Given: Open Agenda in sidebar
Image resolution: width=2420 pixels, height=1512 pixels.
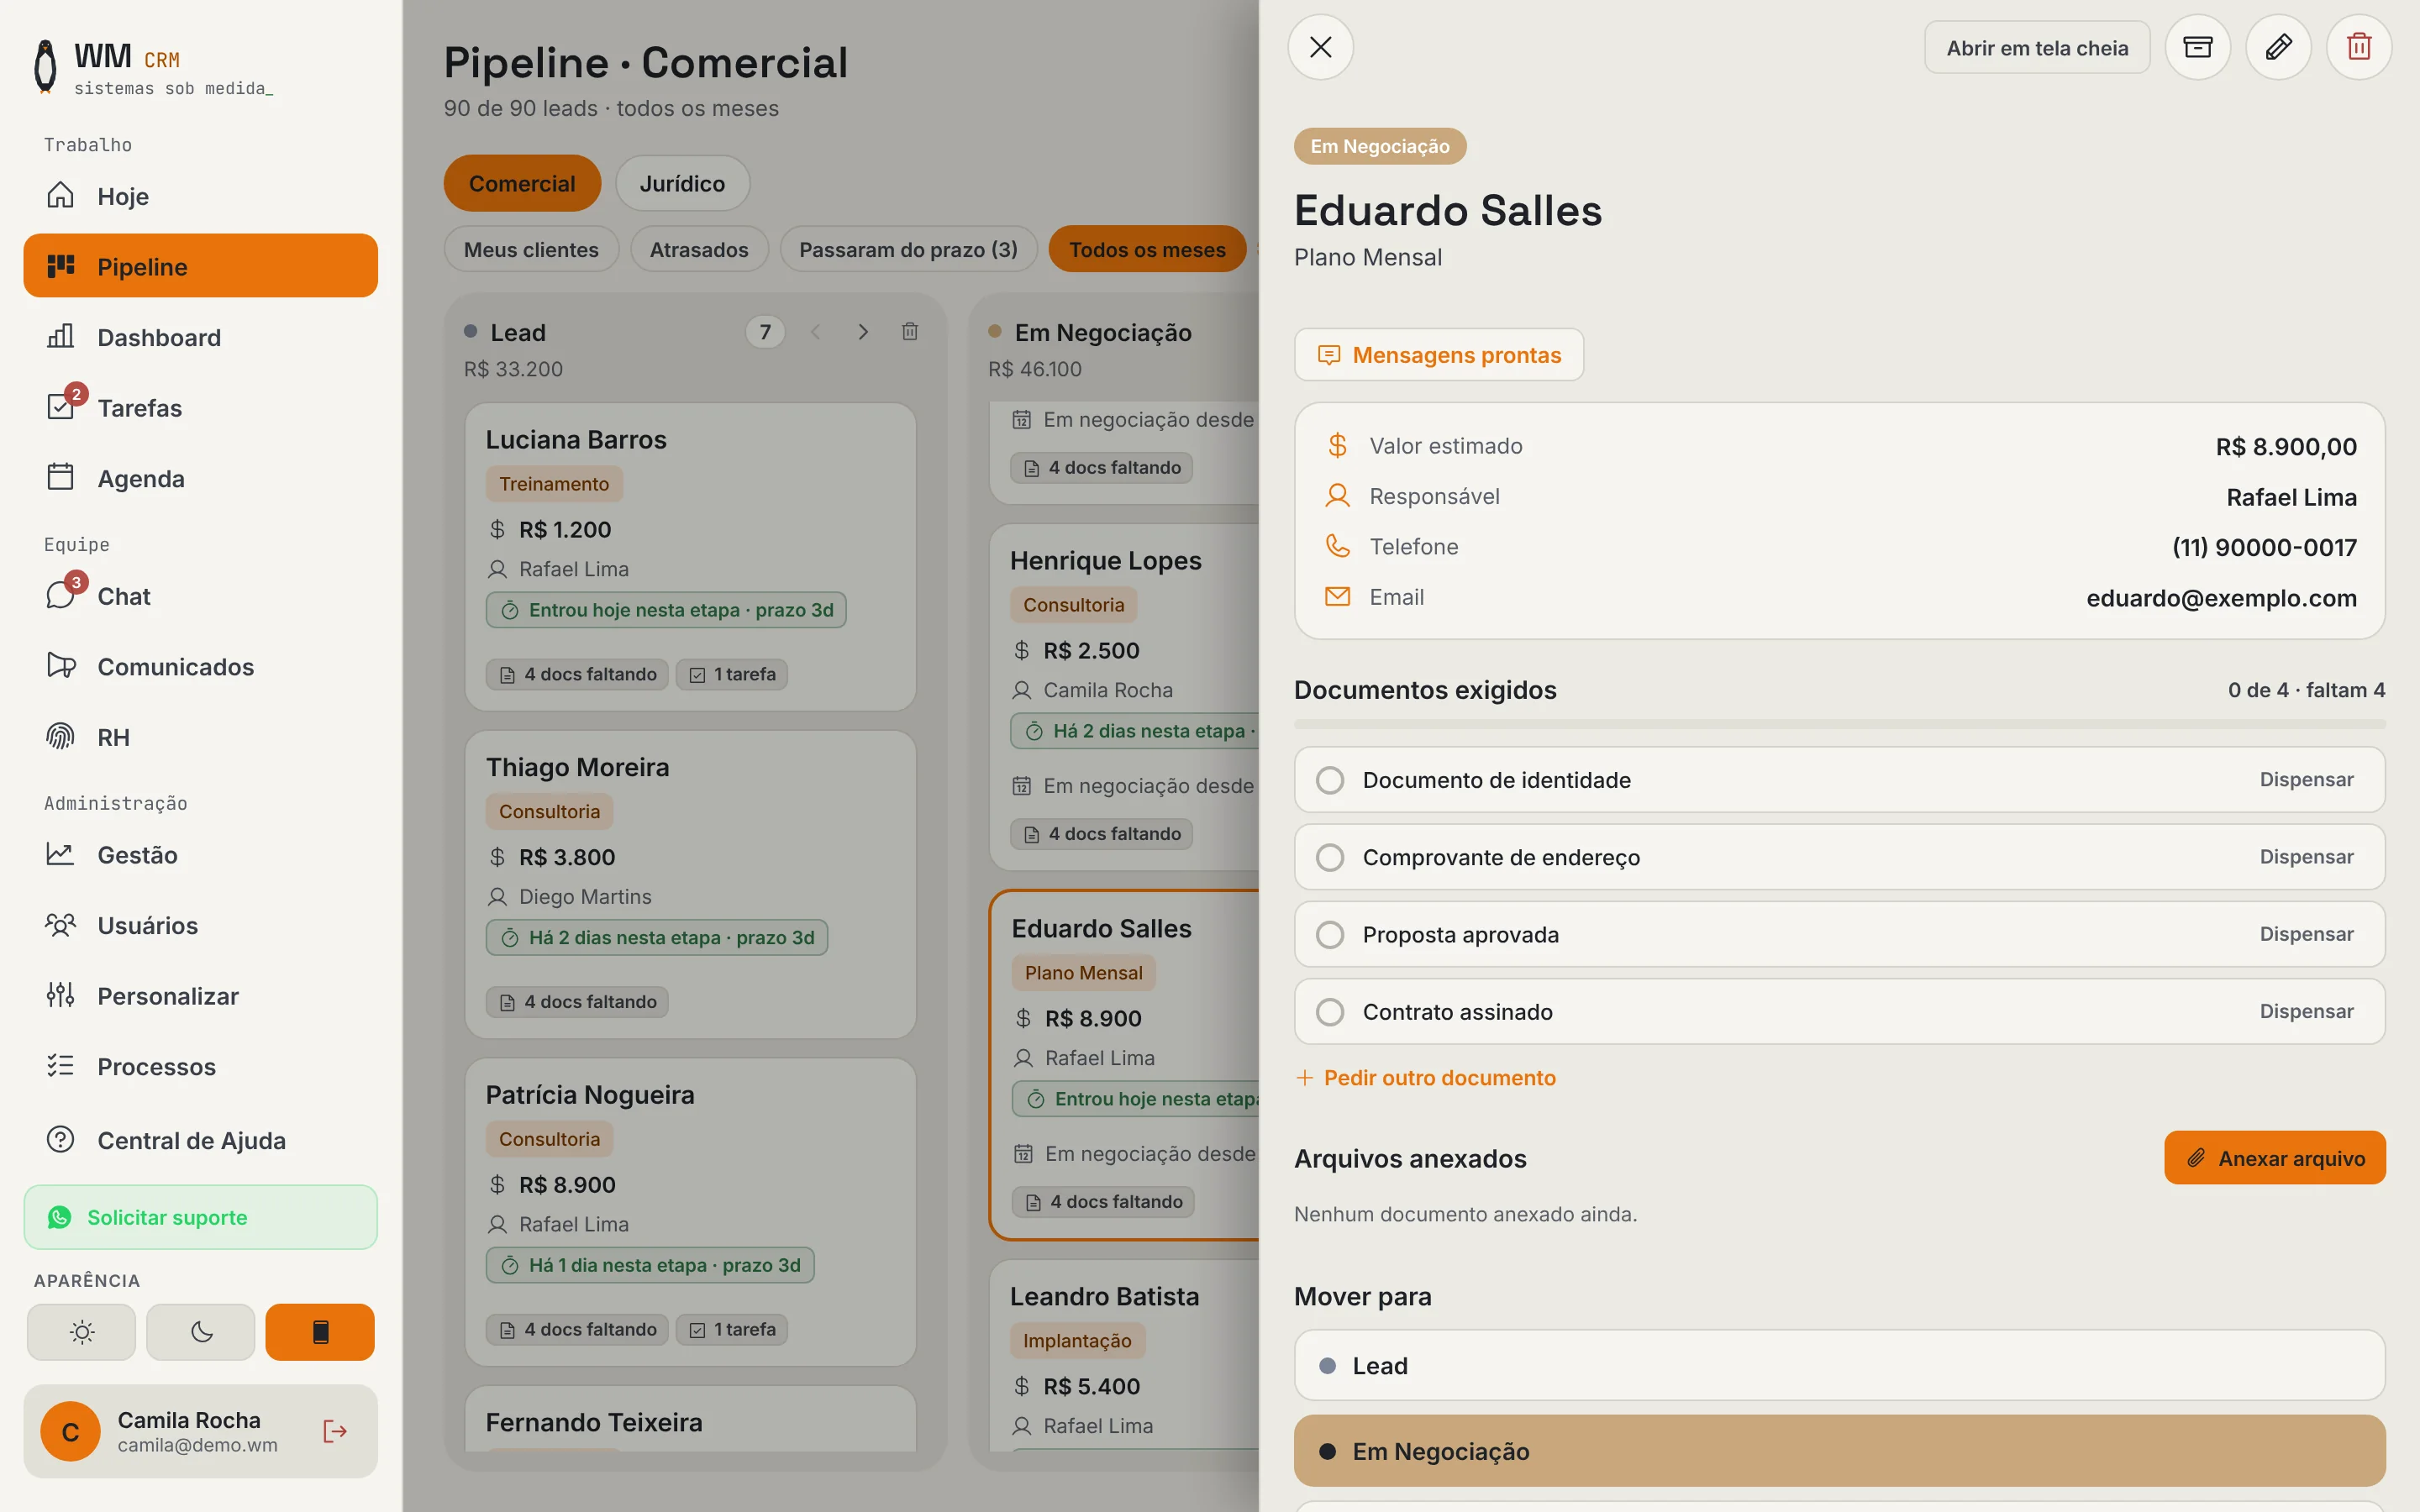Looking at the screenshot, I should 200,478.
